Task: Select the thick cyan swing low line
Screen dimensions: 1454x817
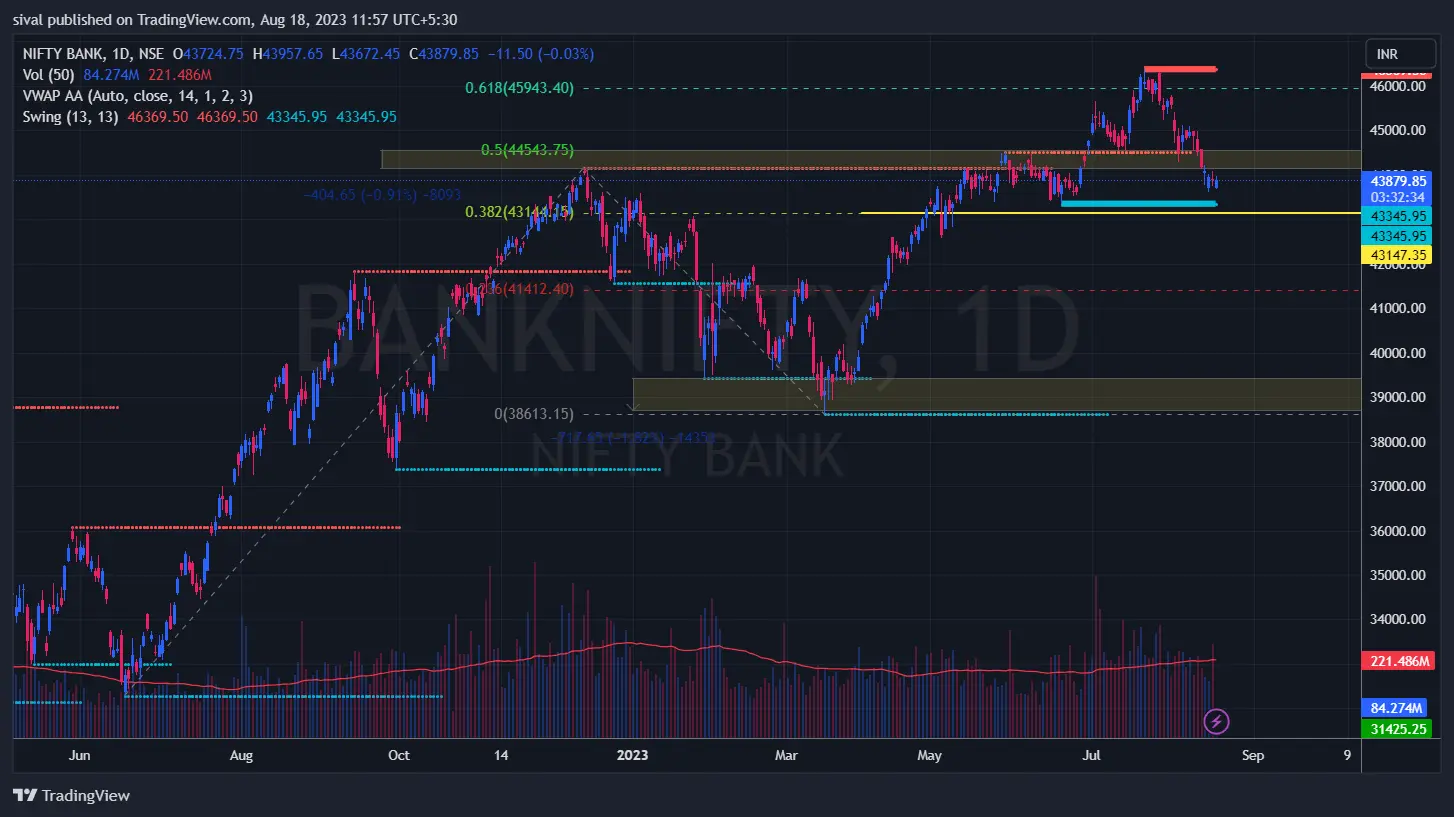Action: pos(1138,204)
